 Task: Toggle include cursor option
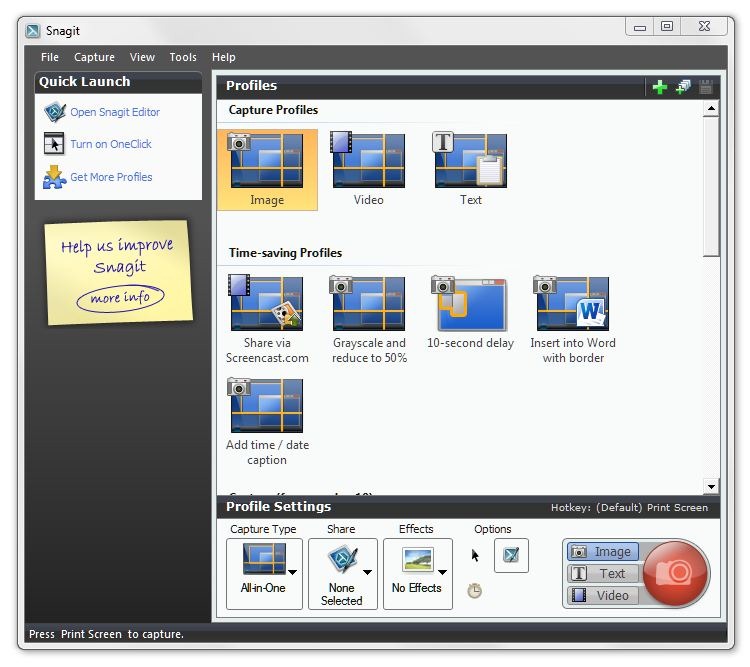475,556
